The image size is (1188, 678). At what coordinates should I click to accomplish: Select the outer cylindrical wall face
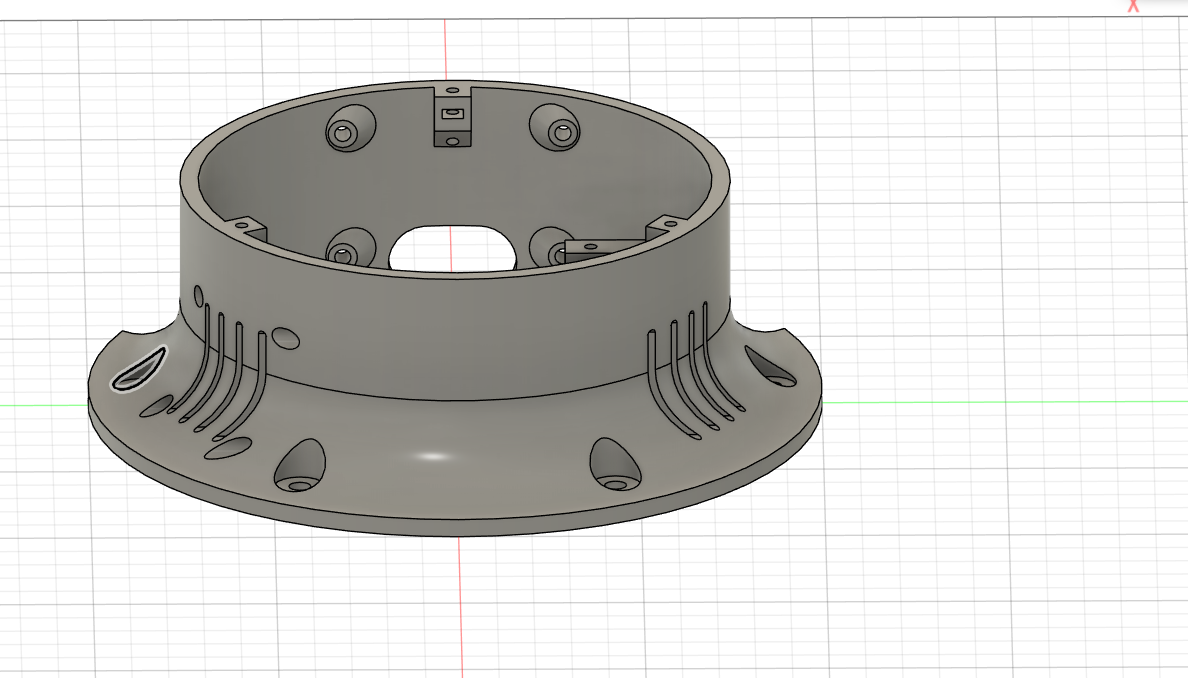tap(455, 333)
